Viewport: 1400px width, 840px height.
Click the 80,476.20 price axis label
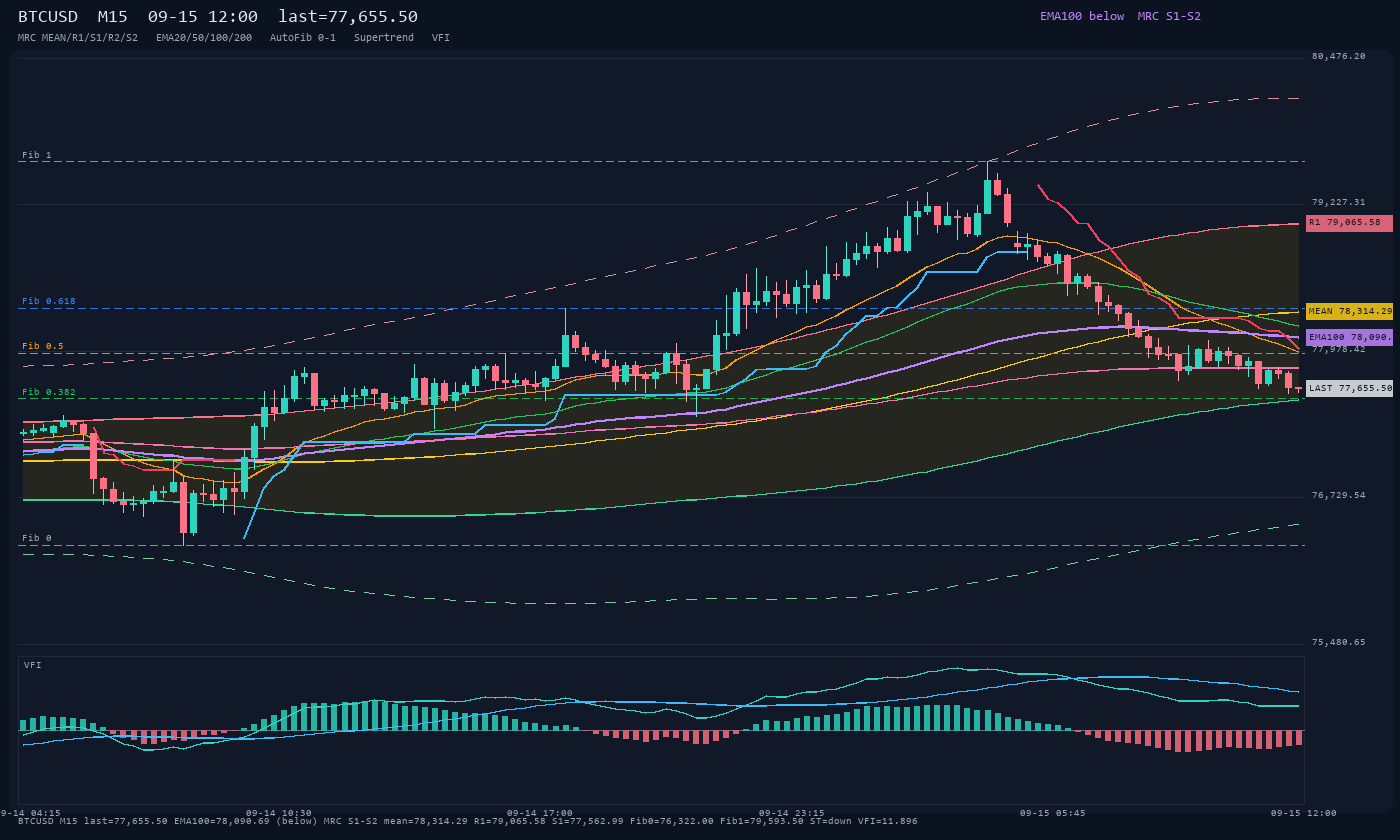tap(1338, 56)
